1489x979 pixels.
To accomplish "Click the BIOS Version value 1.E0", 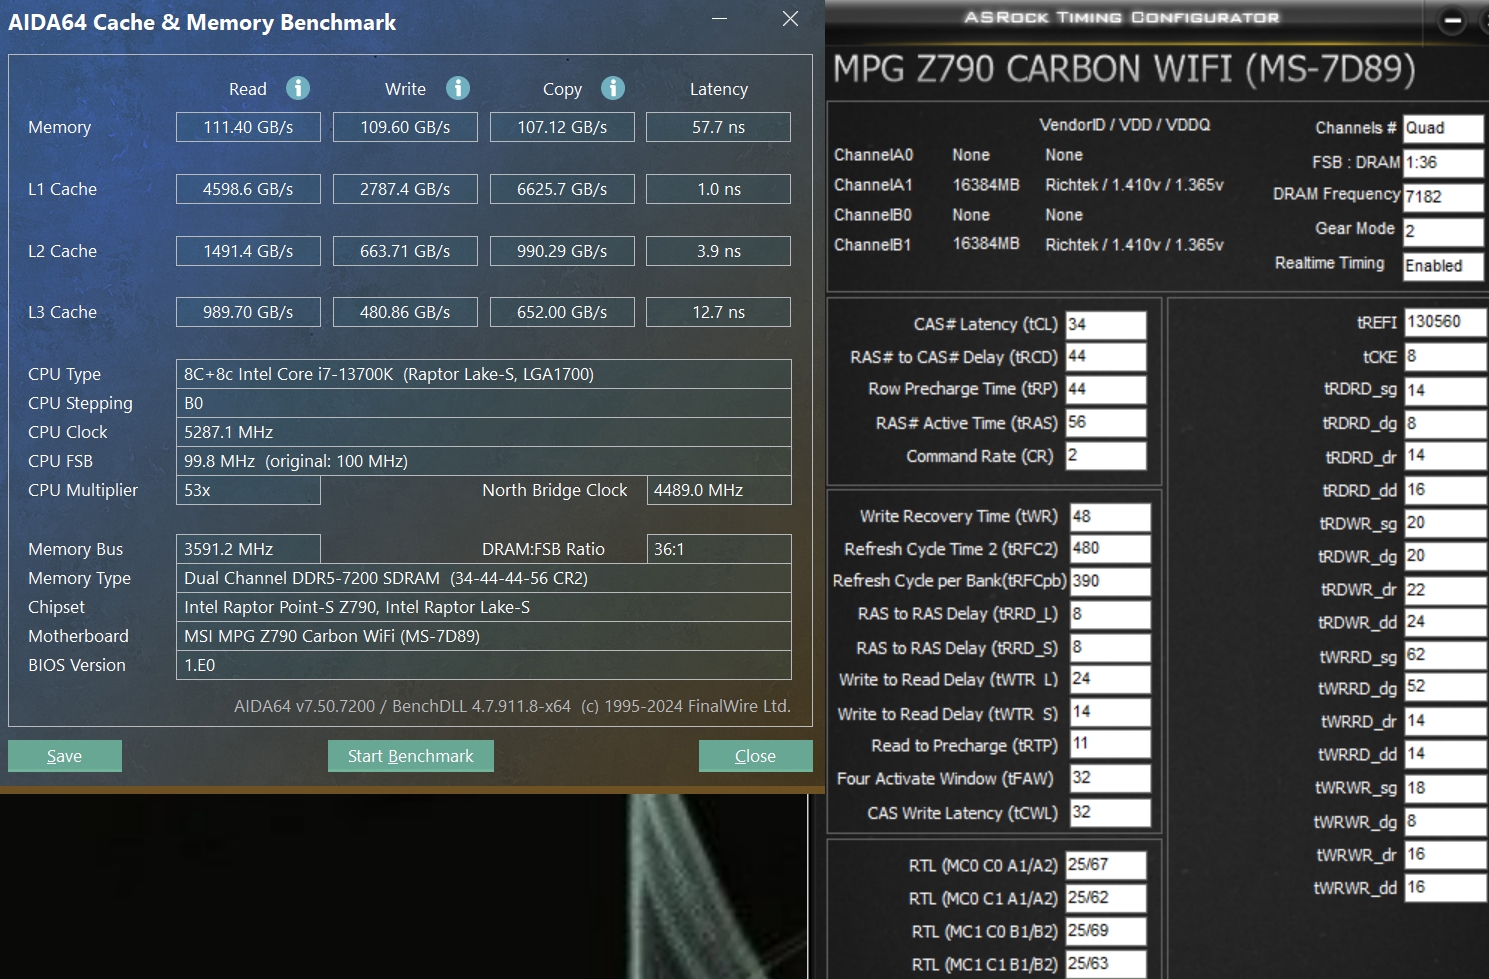I will [484, 665].
